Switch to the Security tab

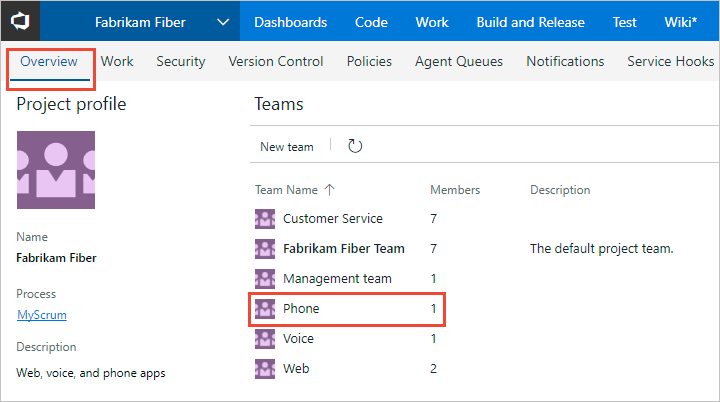pyautogui.click(x=180, y=62)
